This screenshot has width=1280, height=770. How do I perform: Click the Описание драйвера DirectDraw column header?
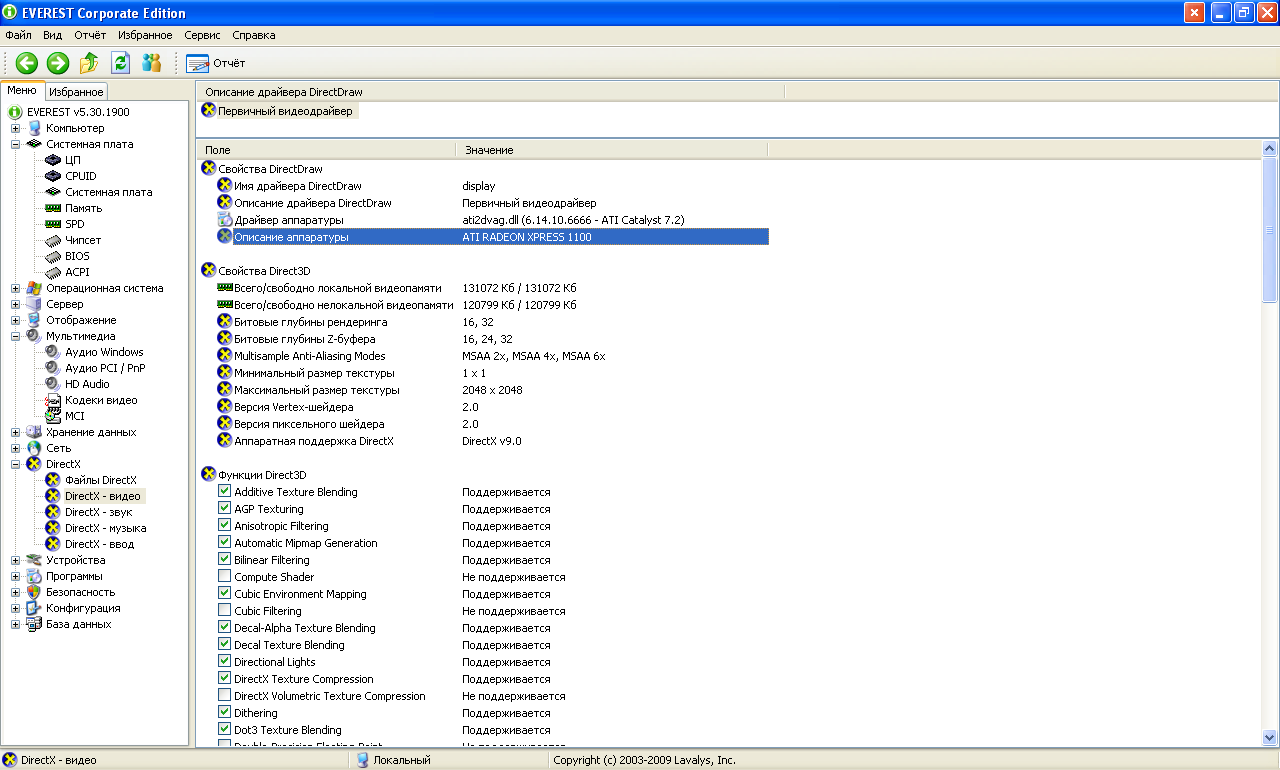[490, 92]
